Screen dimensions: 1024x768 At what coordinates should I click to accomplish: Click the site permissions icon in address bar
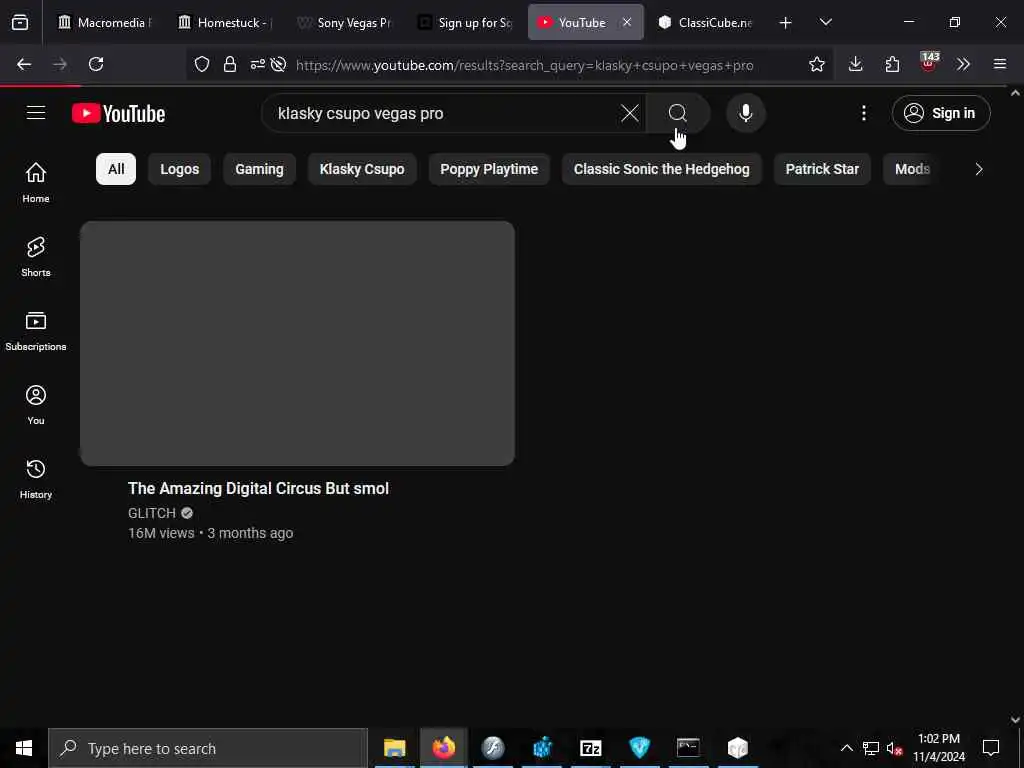(258, 64)
